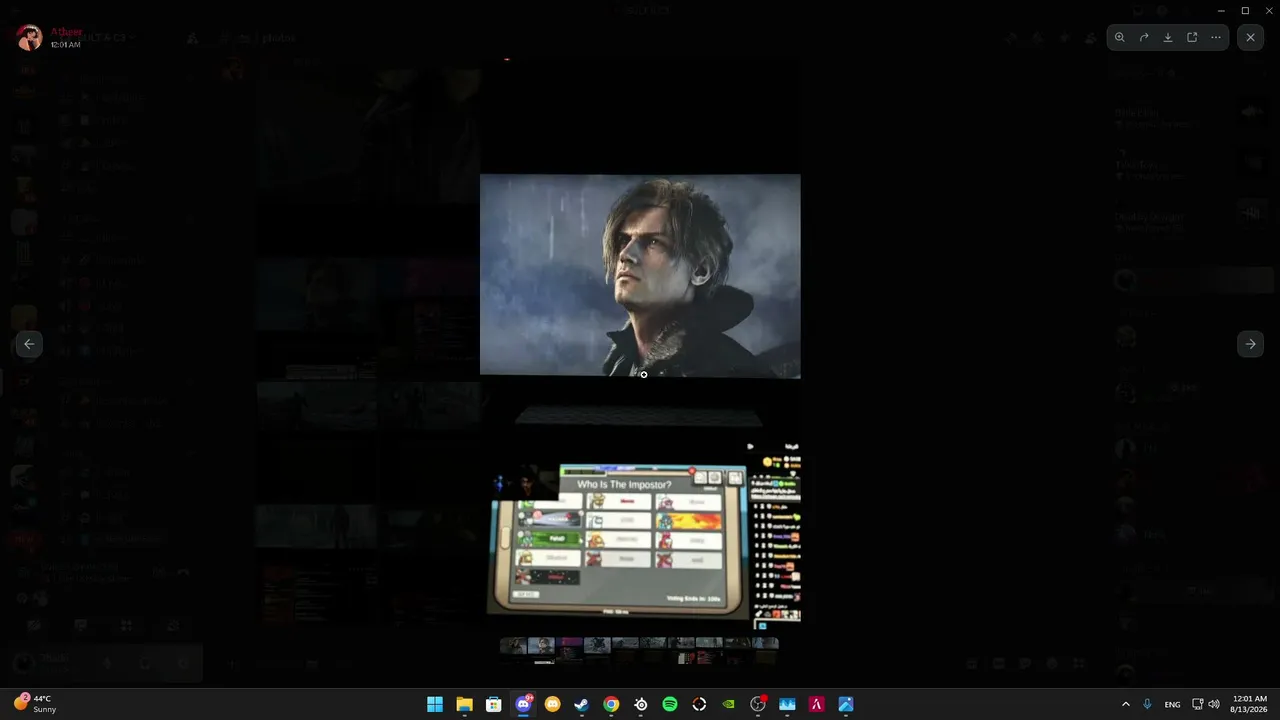Open Spotify from the taskbar

[670, 704]
